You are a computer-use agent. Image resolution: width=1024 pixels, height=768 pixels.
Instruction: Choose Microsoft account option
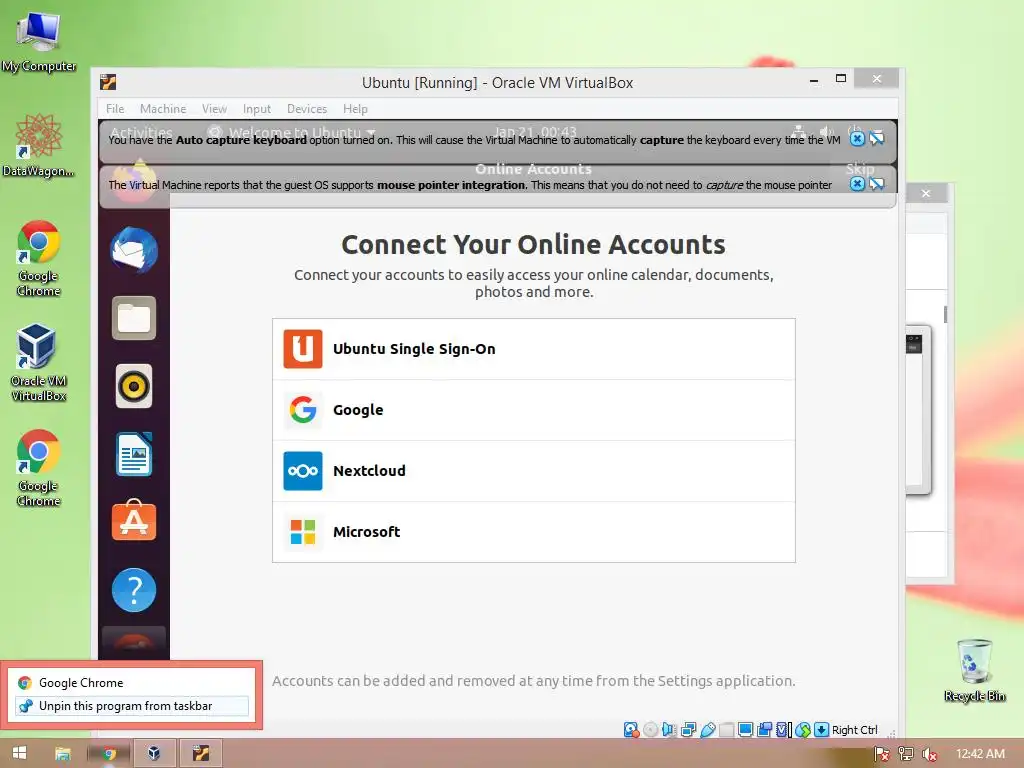click(534, 532)
